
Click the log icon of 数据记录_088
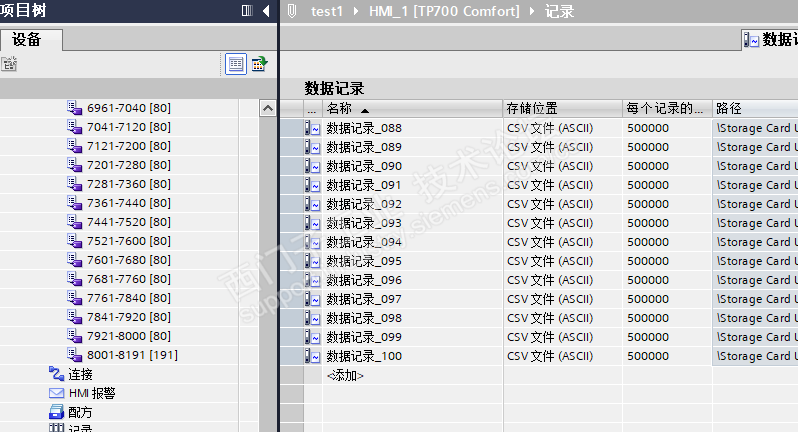click(x=312, y=128)
